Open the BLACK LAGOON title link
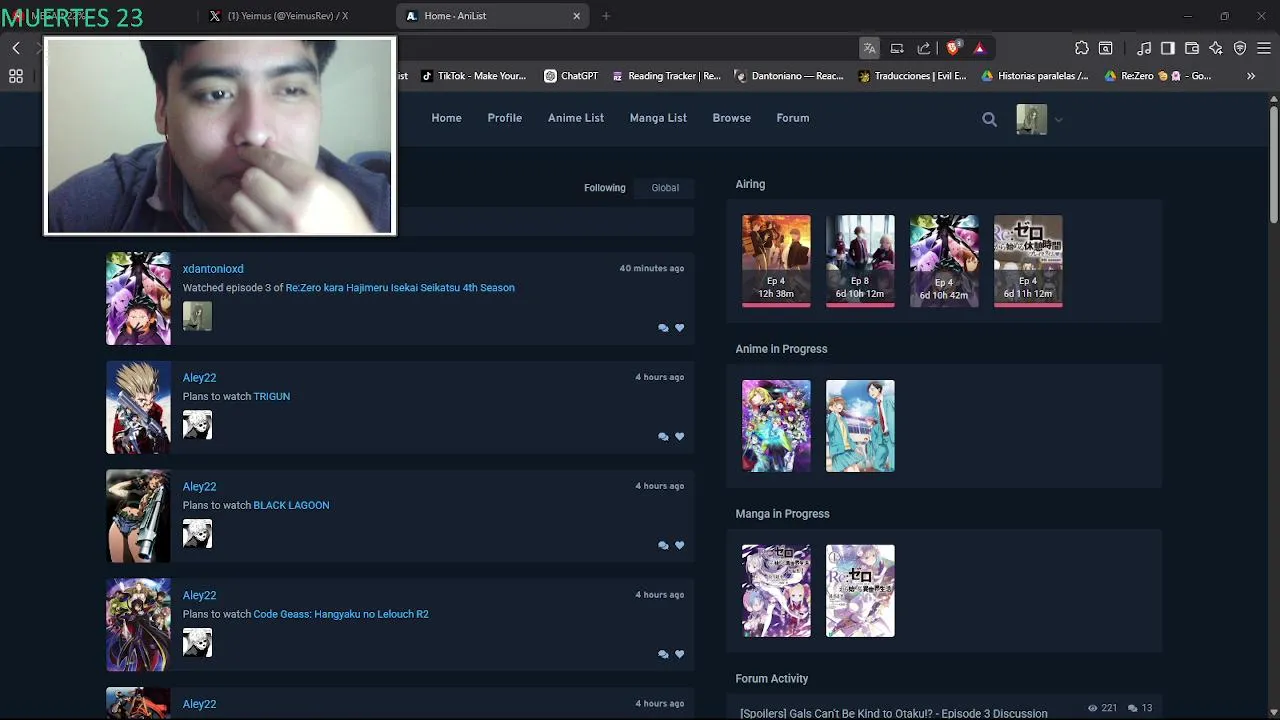The height and width of the screenshot is (720, 1280). coord(291,506)
